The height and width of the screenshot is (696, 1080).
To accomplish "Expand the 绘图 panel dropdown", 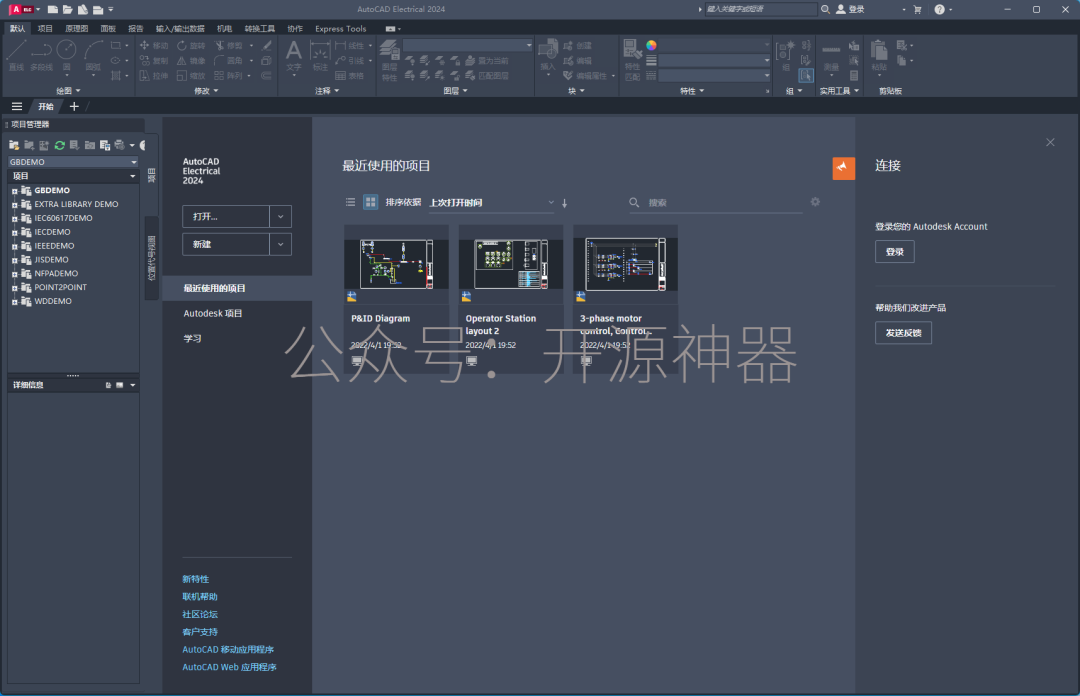I will (68, 91).
